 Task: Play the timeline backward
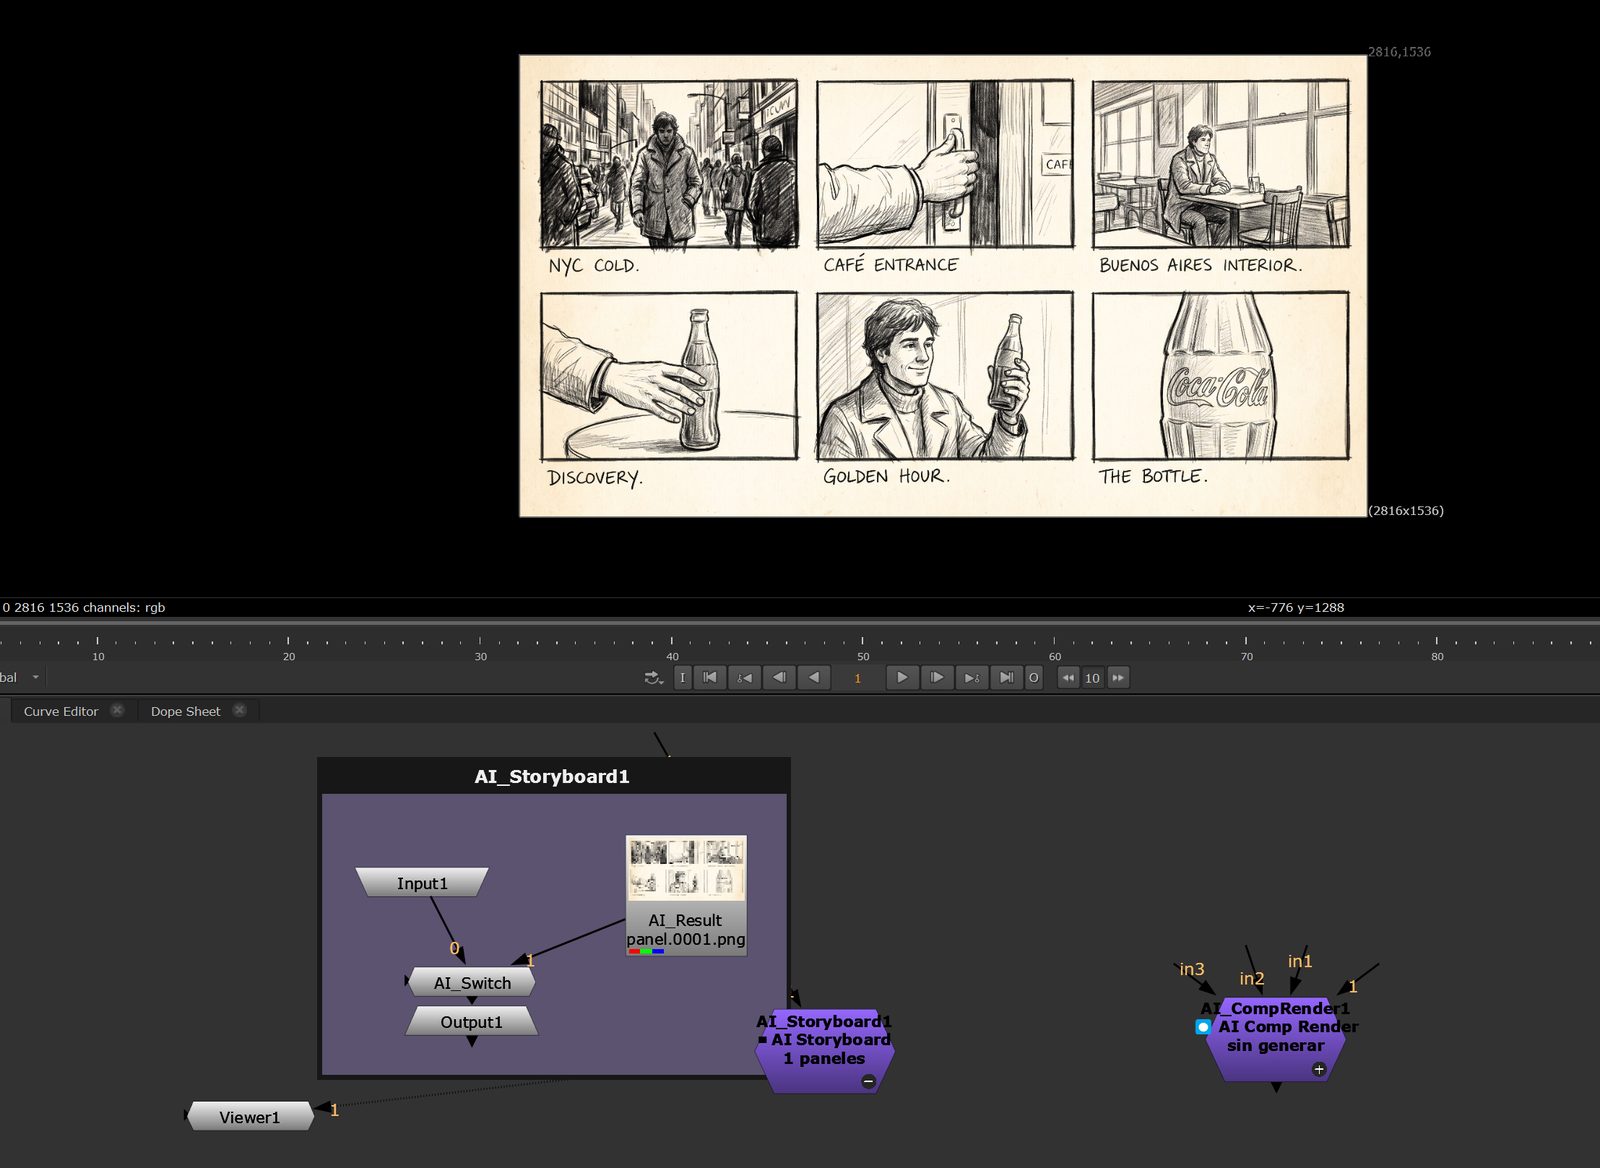click(814, 678)
